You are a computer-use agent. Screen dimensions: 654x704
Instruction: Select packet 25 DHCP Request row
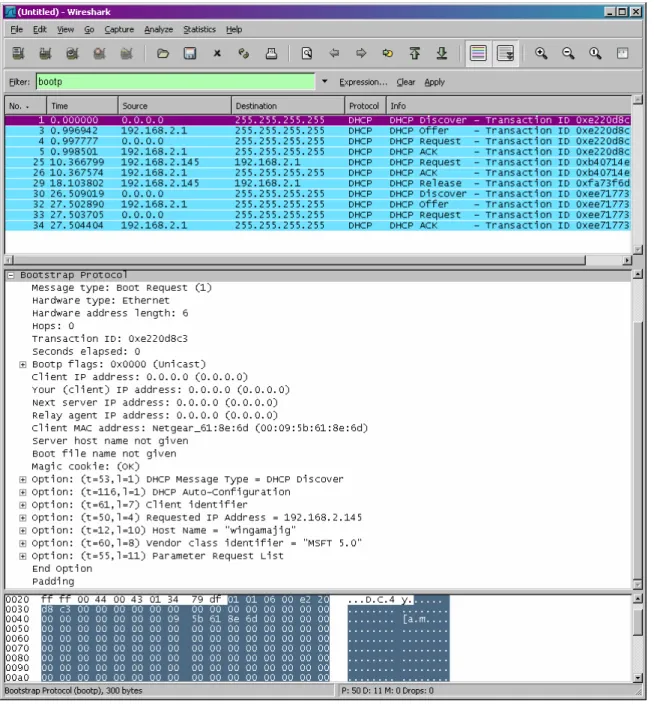point(318,162)
